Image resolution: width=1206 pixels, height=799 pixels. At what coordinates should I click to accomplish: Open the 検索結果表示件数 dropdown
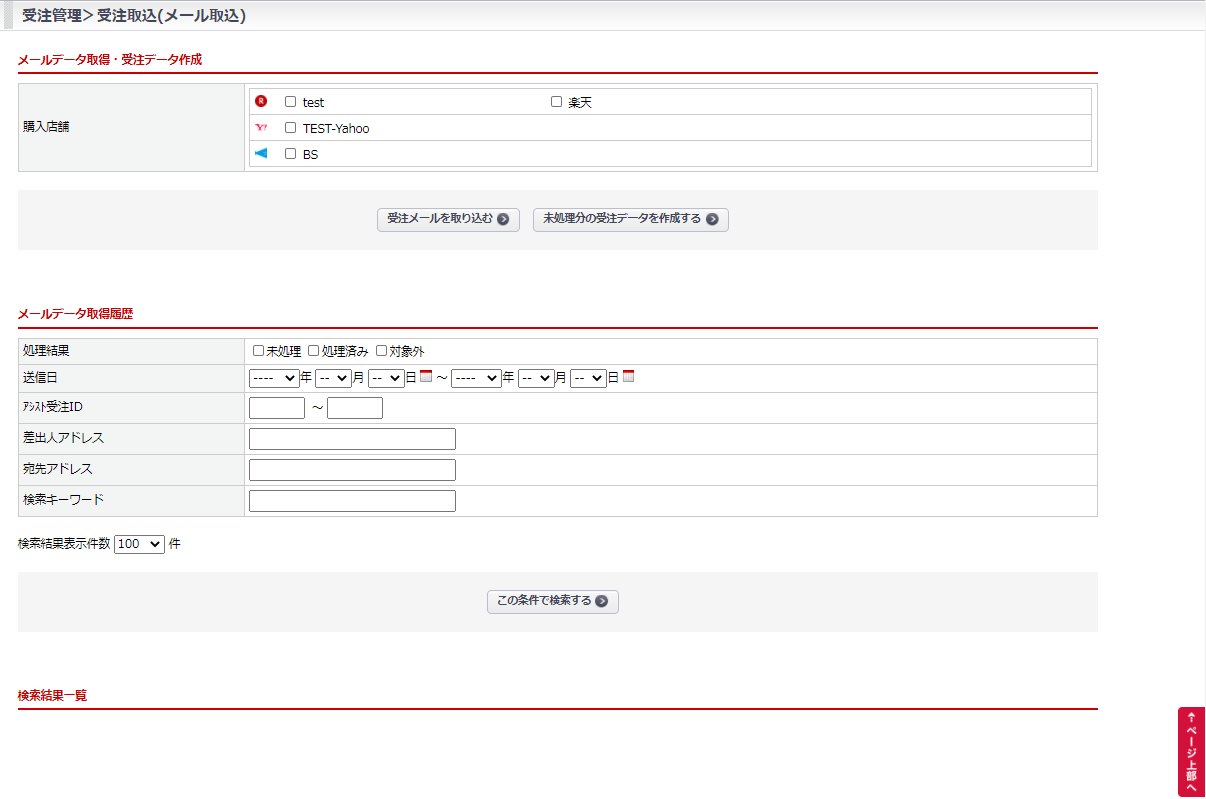coord(139,544)
